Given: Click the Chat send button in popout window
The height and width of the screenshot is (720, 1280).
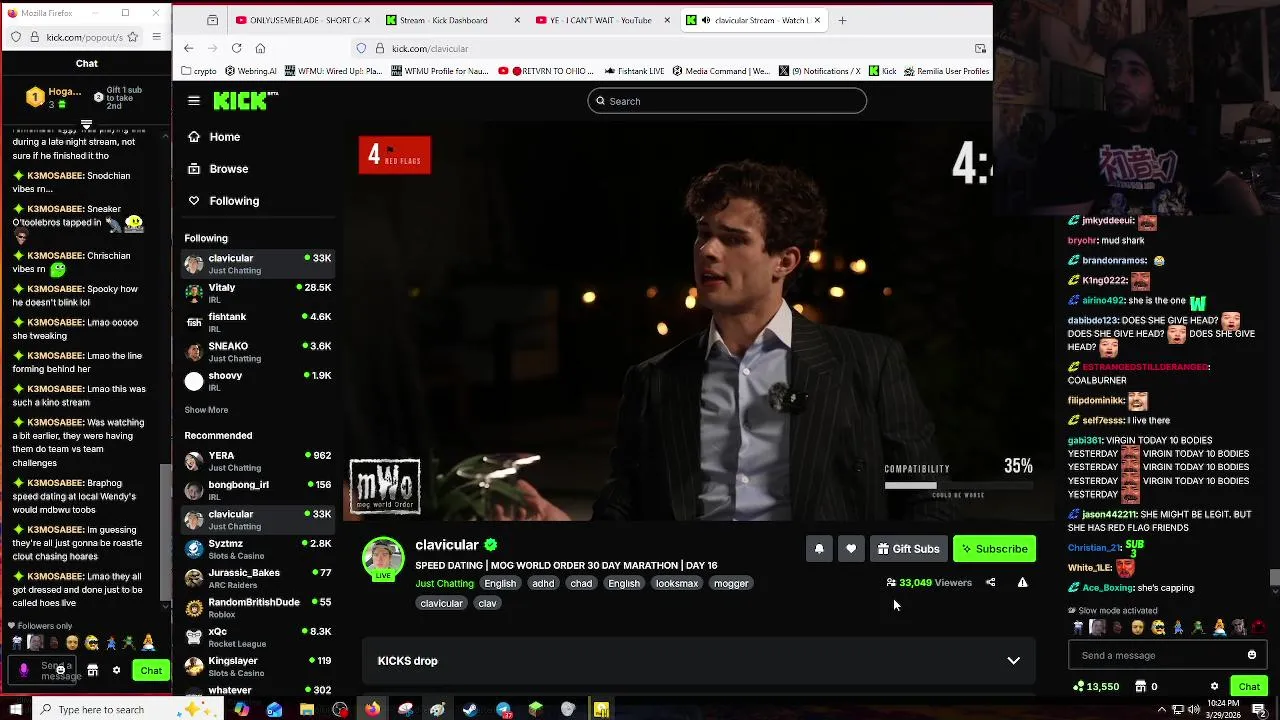Looking at the screenshot, I should coord(151,670).
